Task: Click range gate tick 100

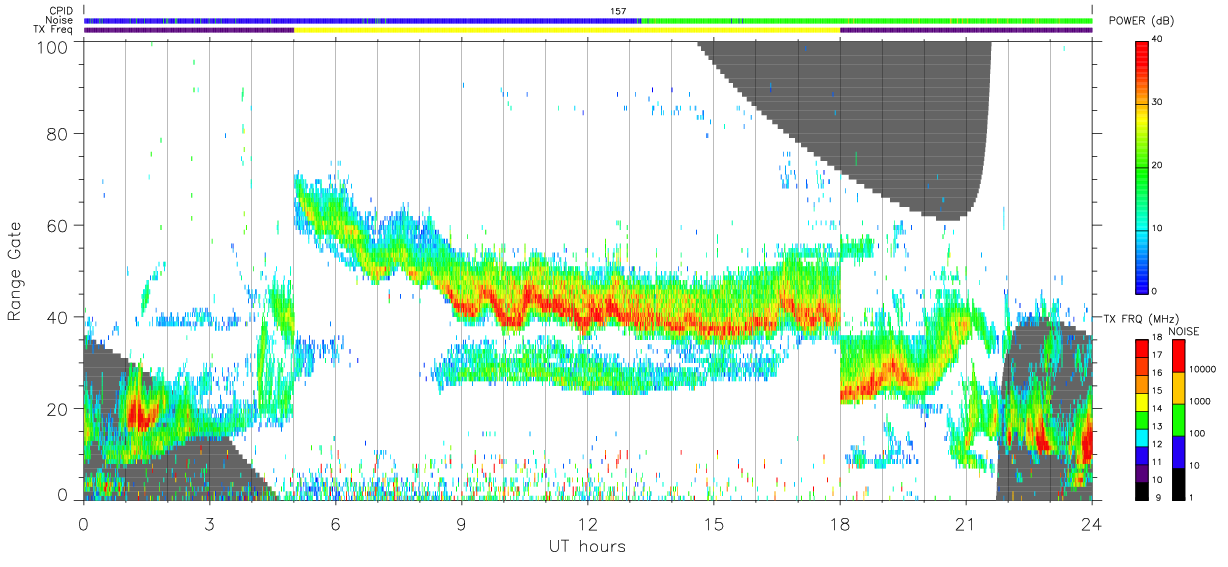Action: point(51,45)
